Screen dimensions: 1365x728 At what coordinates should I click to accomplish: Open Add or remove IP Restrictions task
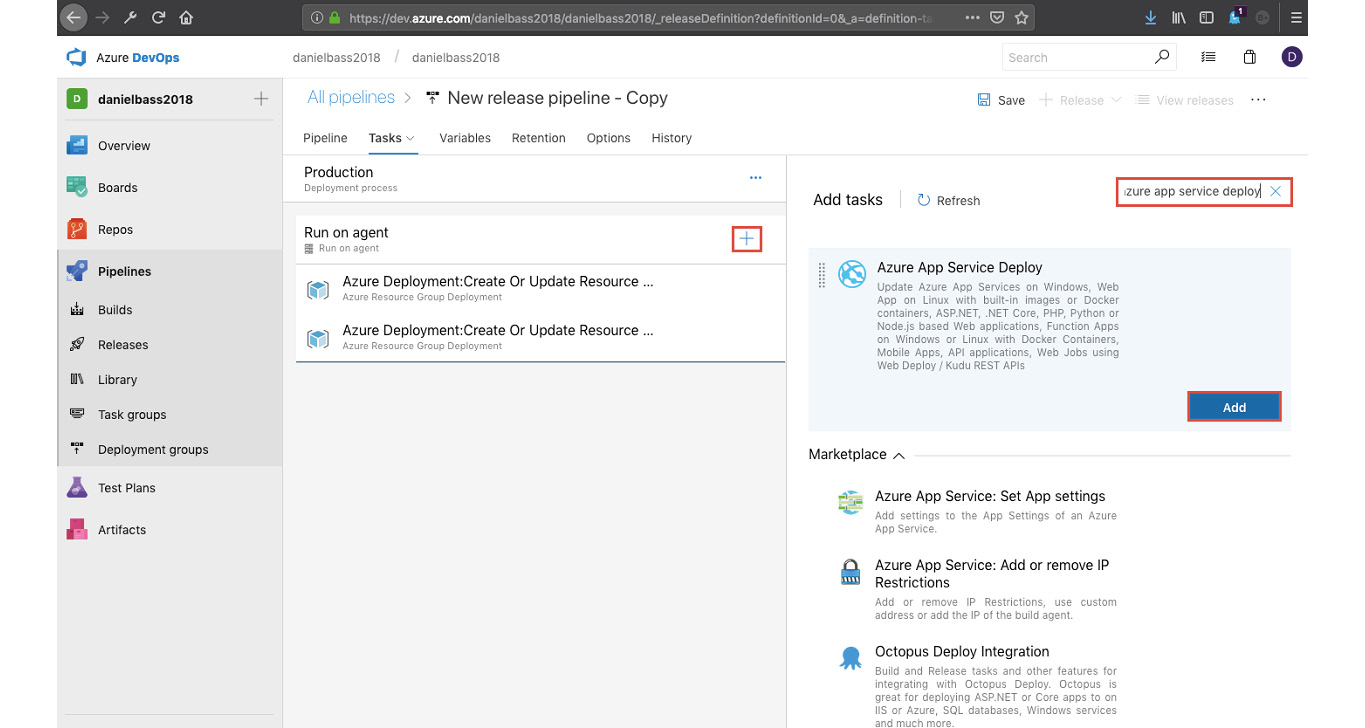coord(992,574)
